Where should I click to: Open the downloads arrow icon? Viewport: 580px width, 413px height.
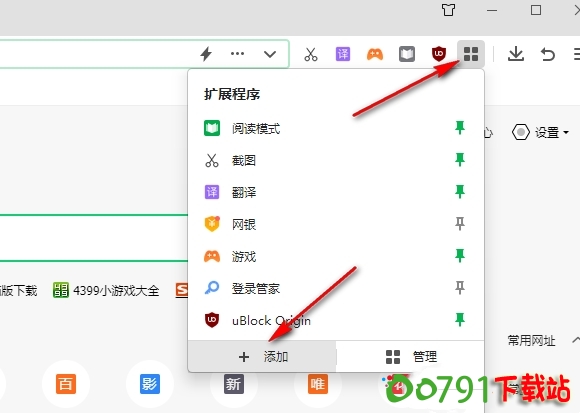tap(516, 54)
